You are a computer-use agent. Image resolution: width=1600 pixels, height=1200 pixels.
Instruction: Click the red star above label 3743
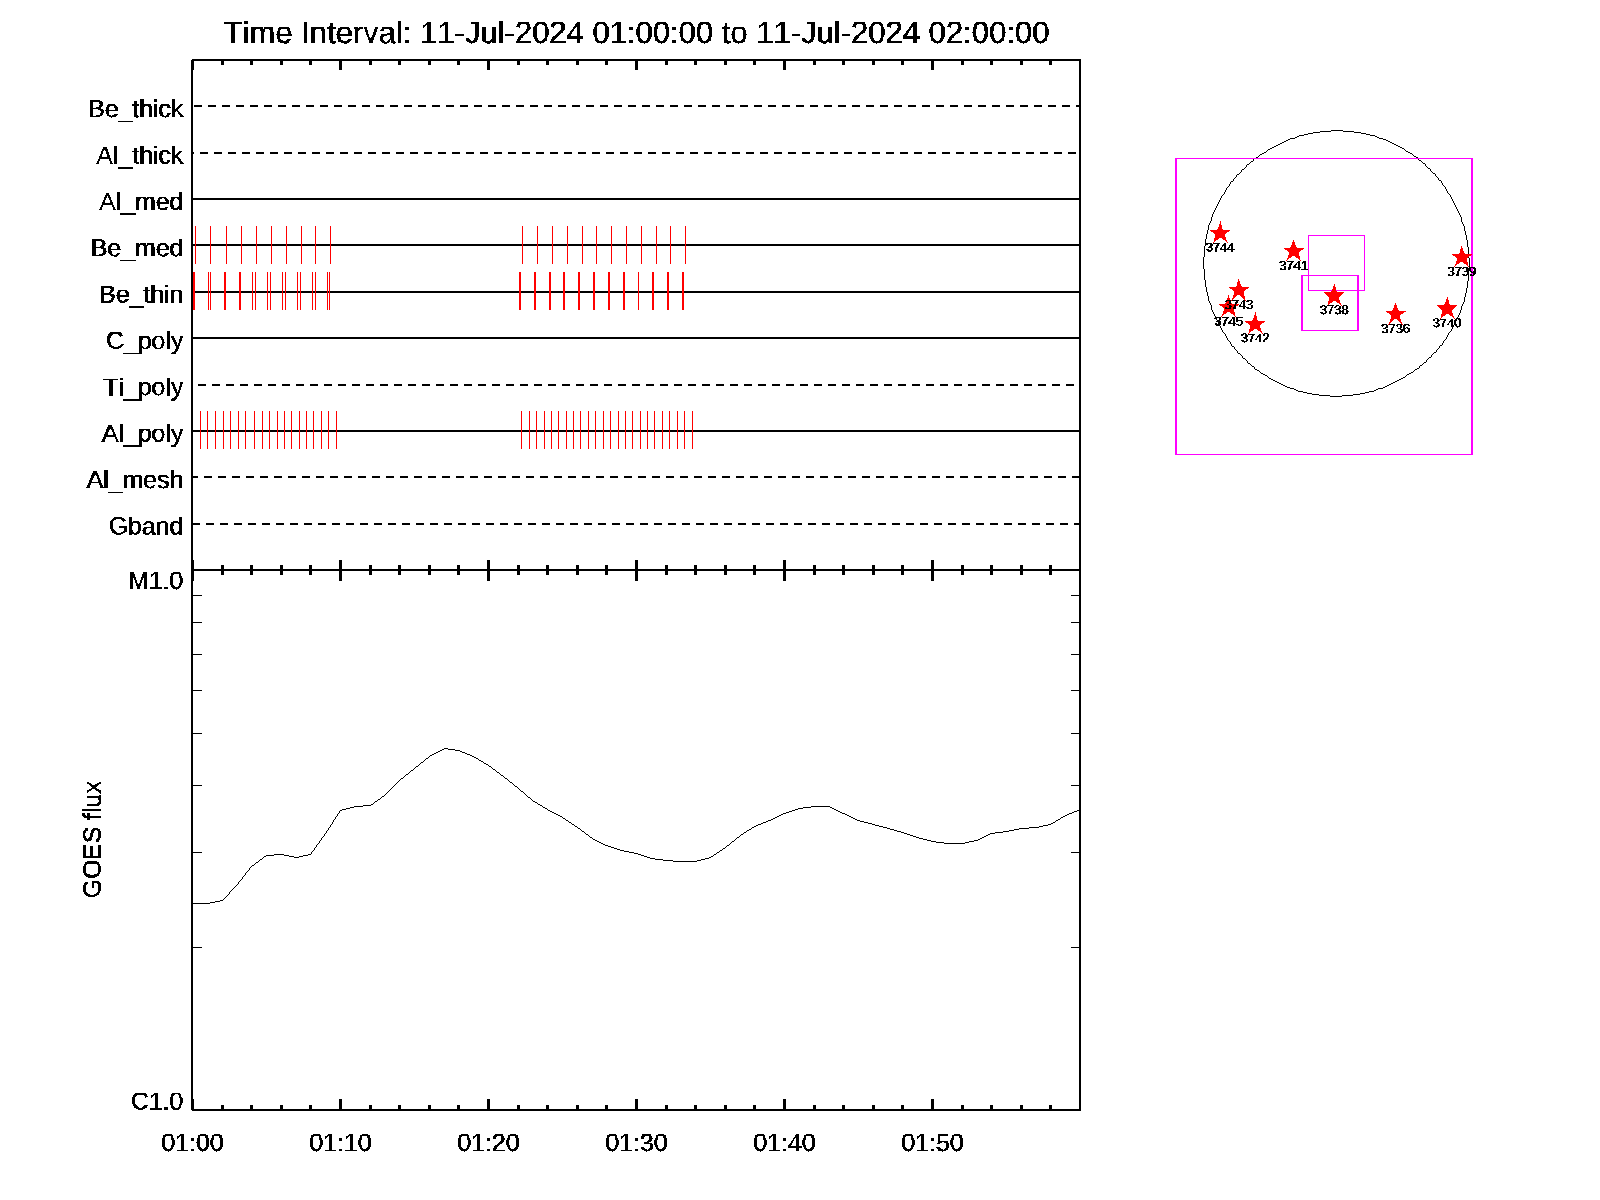pos(1238,290)
